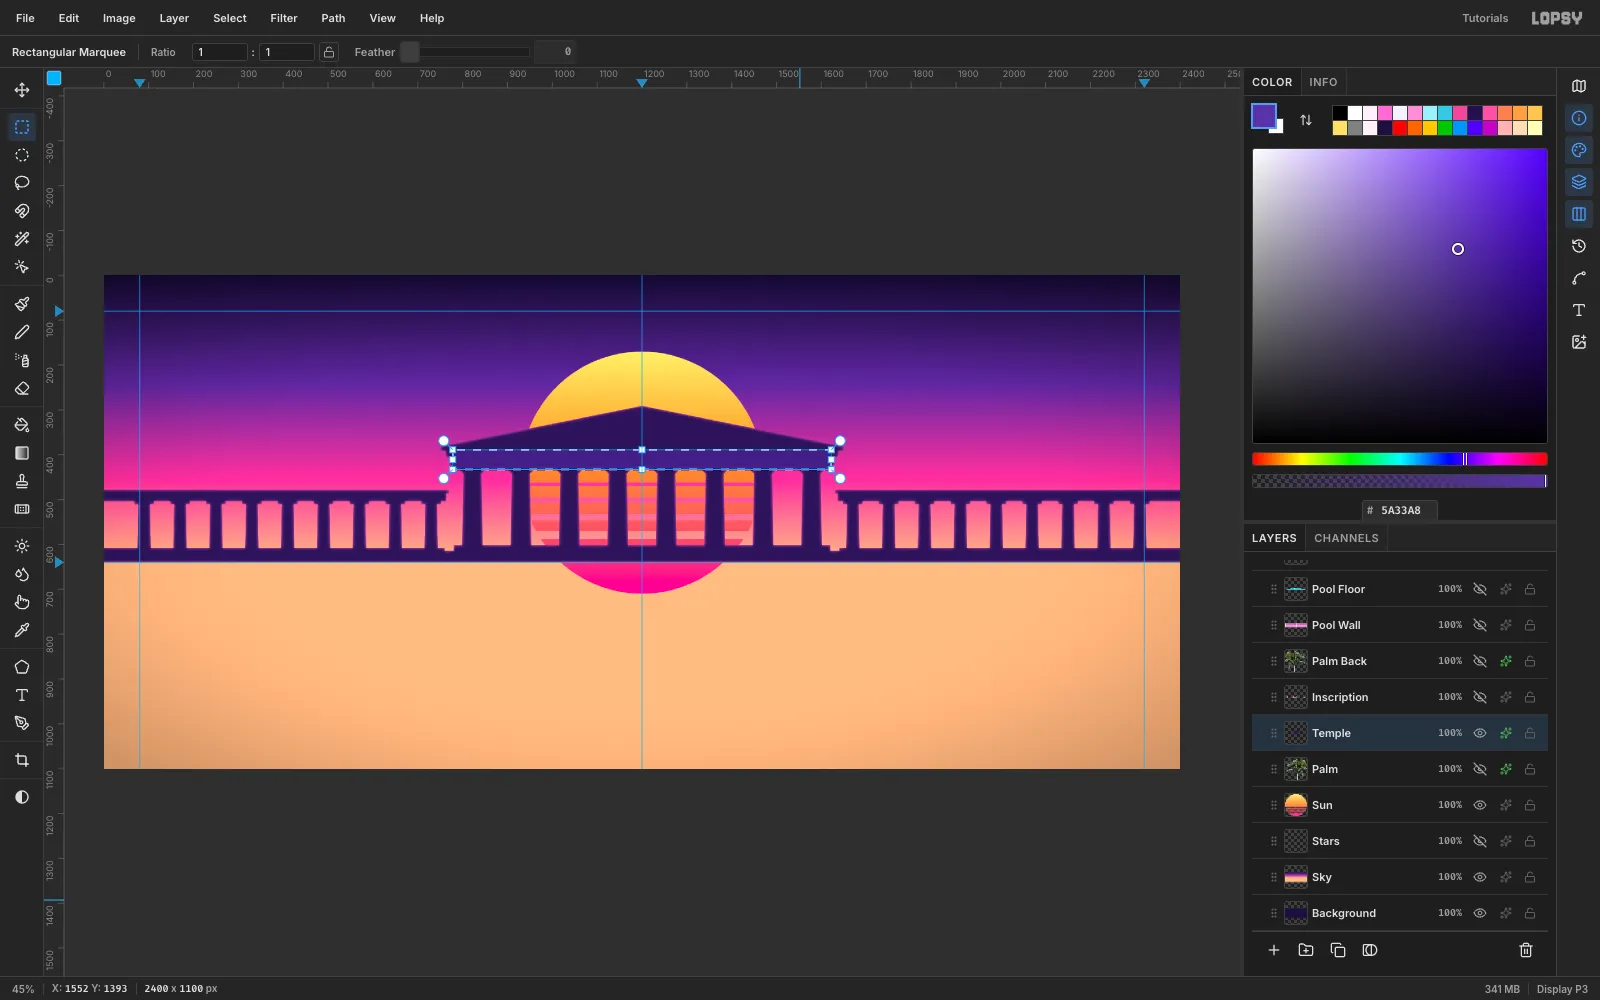
Task: Select the Magic Wand tool
Action: click(22, 239)
